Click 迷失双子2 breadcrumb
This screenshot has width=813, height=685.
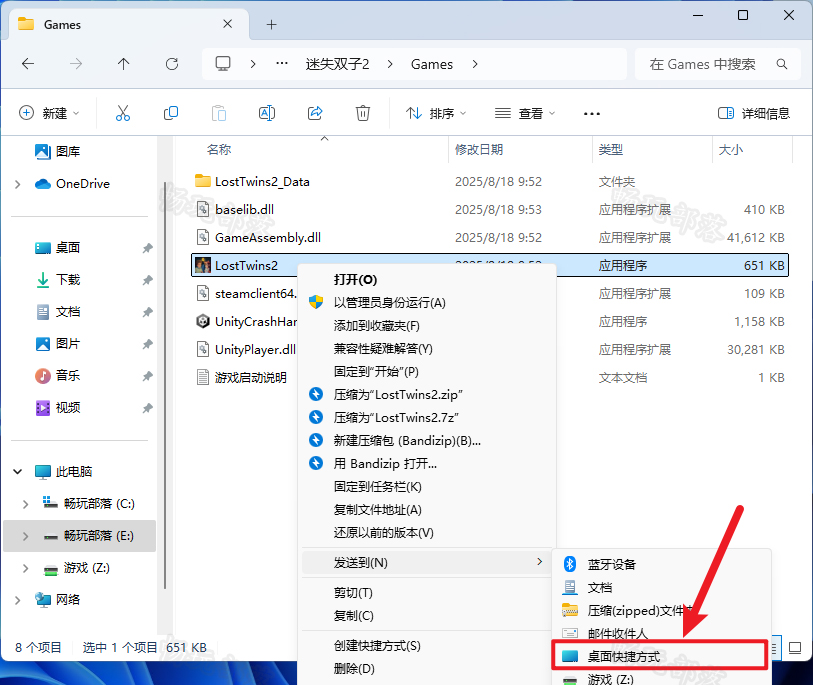[338, 64]
